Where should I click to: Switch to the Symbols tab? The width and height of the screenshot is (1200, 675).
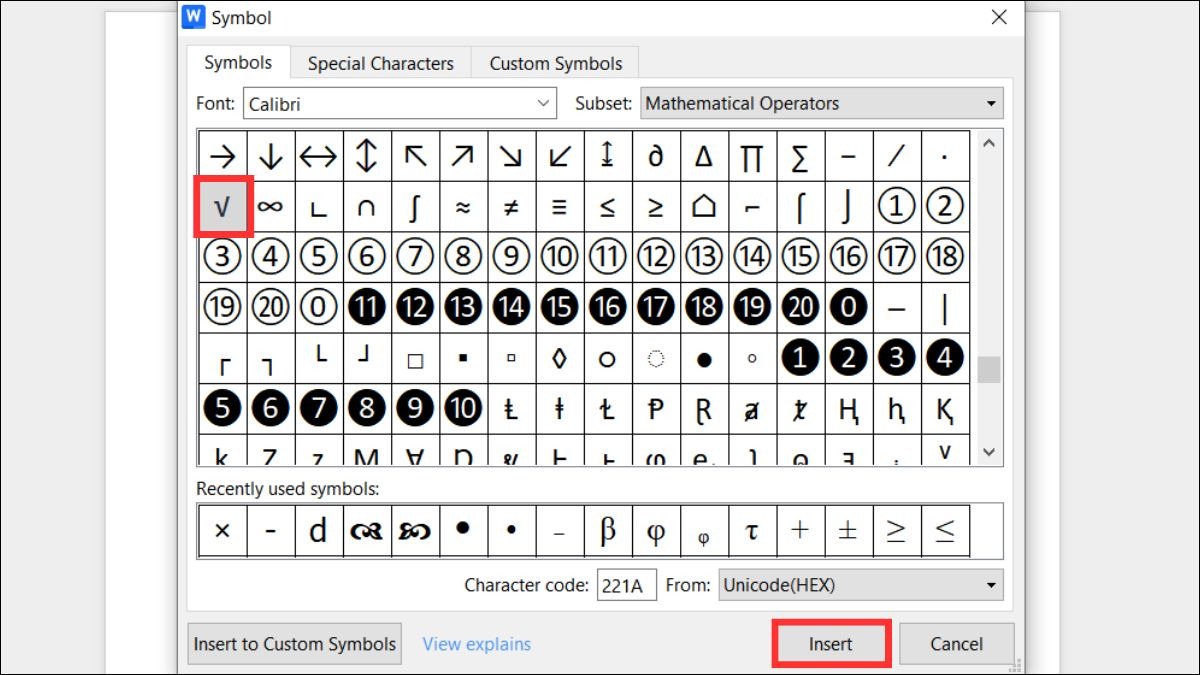click(x=238, y=62)
